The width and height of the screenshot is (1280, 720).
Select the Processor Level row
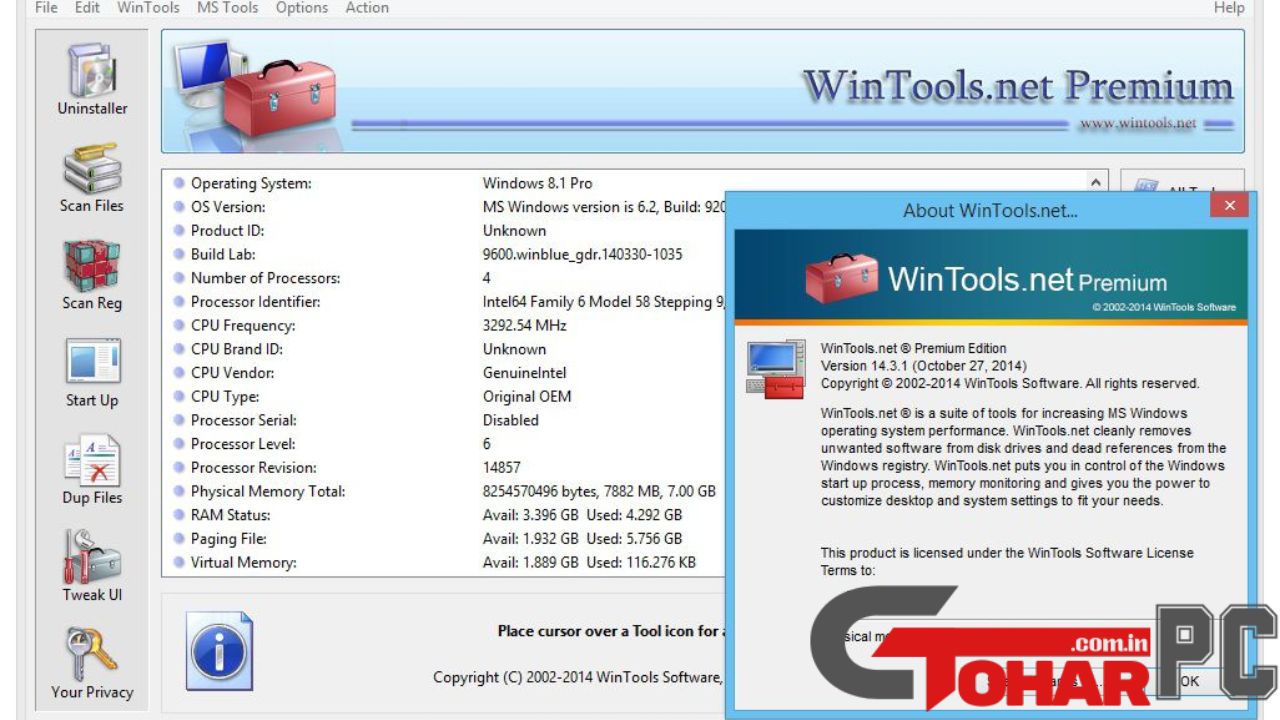tap(444, 444)
